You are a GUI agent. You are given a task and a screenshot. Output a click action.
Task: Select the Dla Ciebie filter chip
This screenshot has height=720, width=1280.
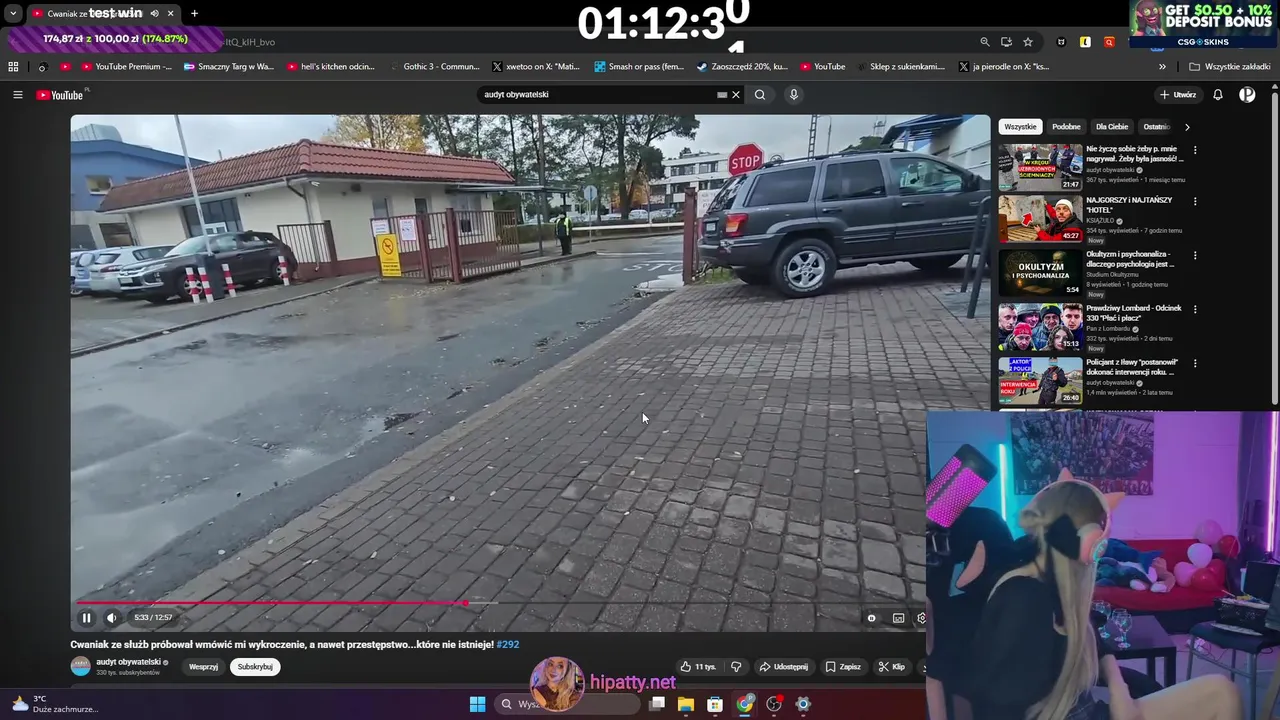(x=1112, y=127)
